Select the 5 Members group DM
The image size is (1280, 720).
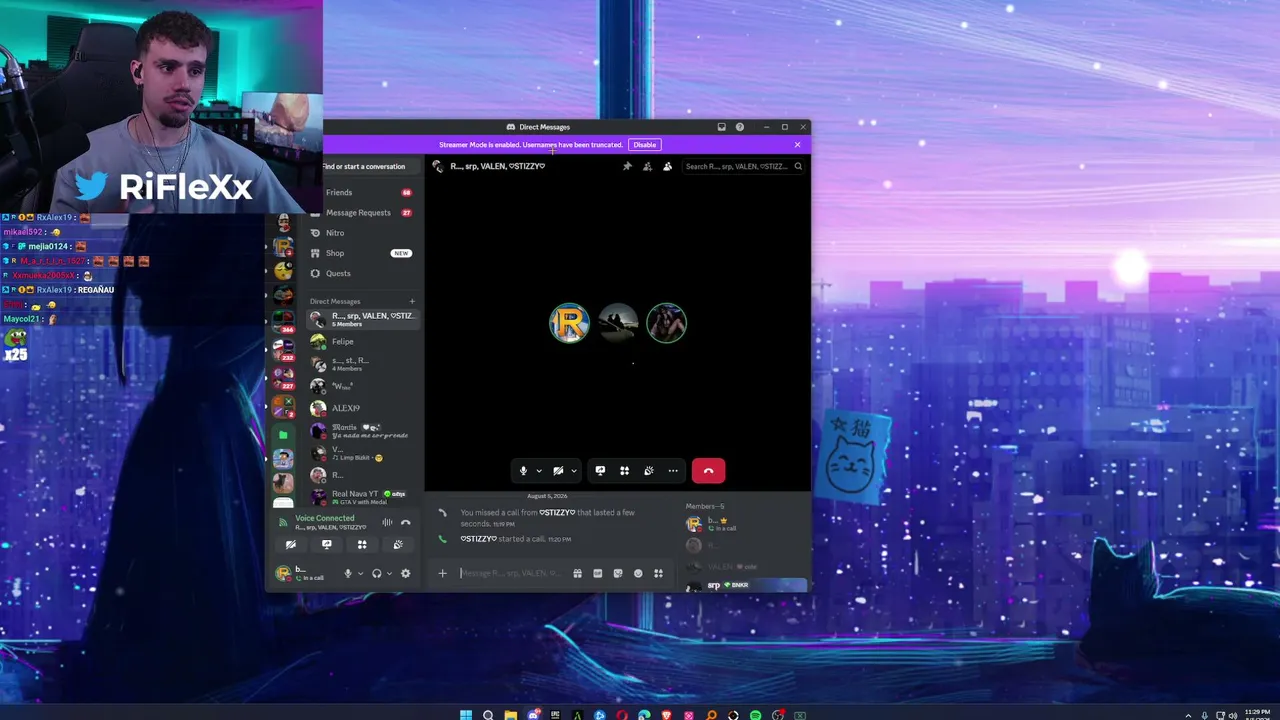361,319
